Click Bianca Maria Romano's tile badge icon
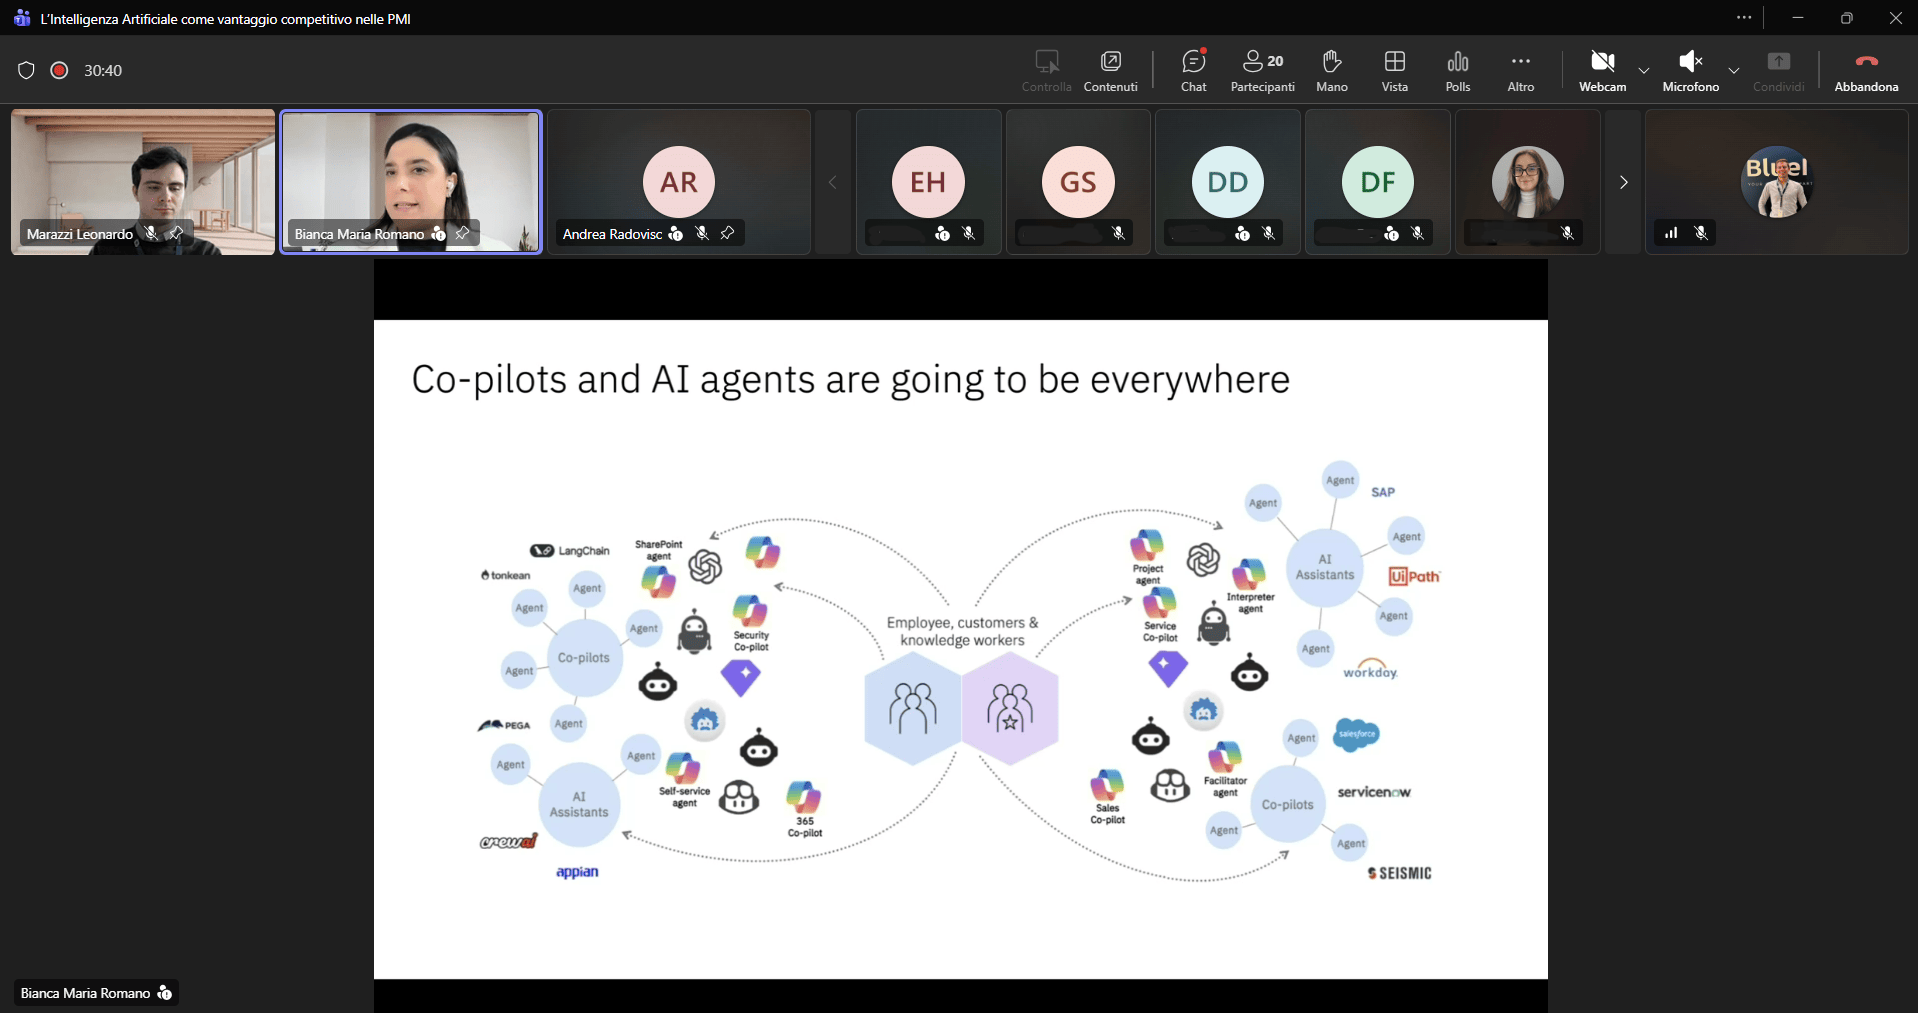This screenshot has width=1918, height=1013. coord(438,234)
